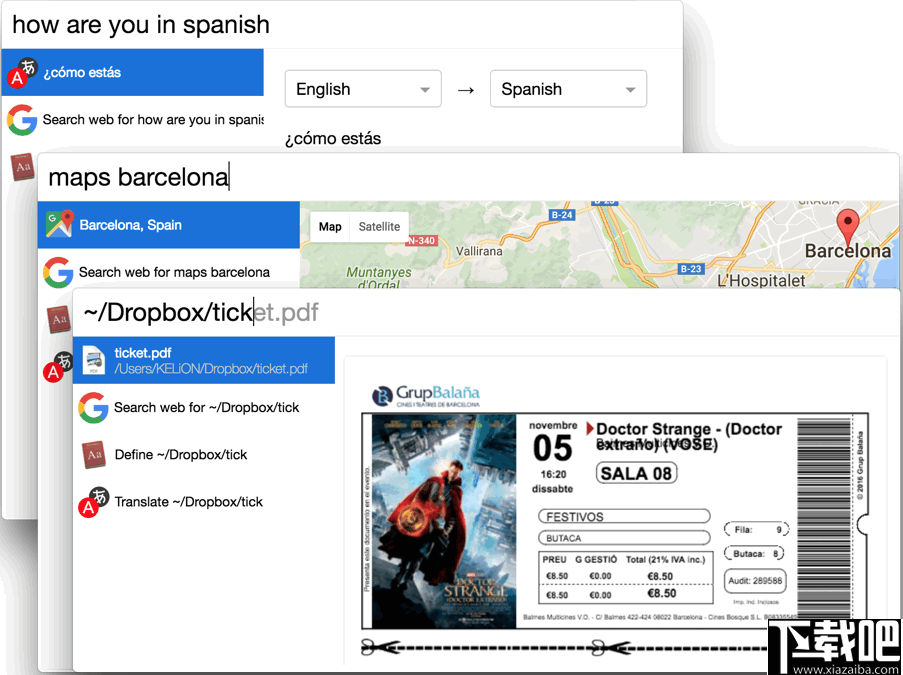
Task: Click the 'Butaca: 8' box on ticket
Action: tap(754, 553)
